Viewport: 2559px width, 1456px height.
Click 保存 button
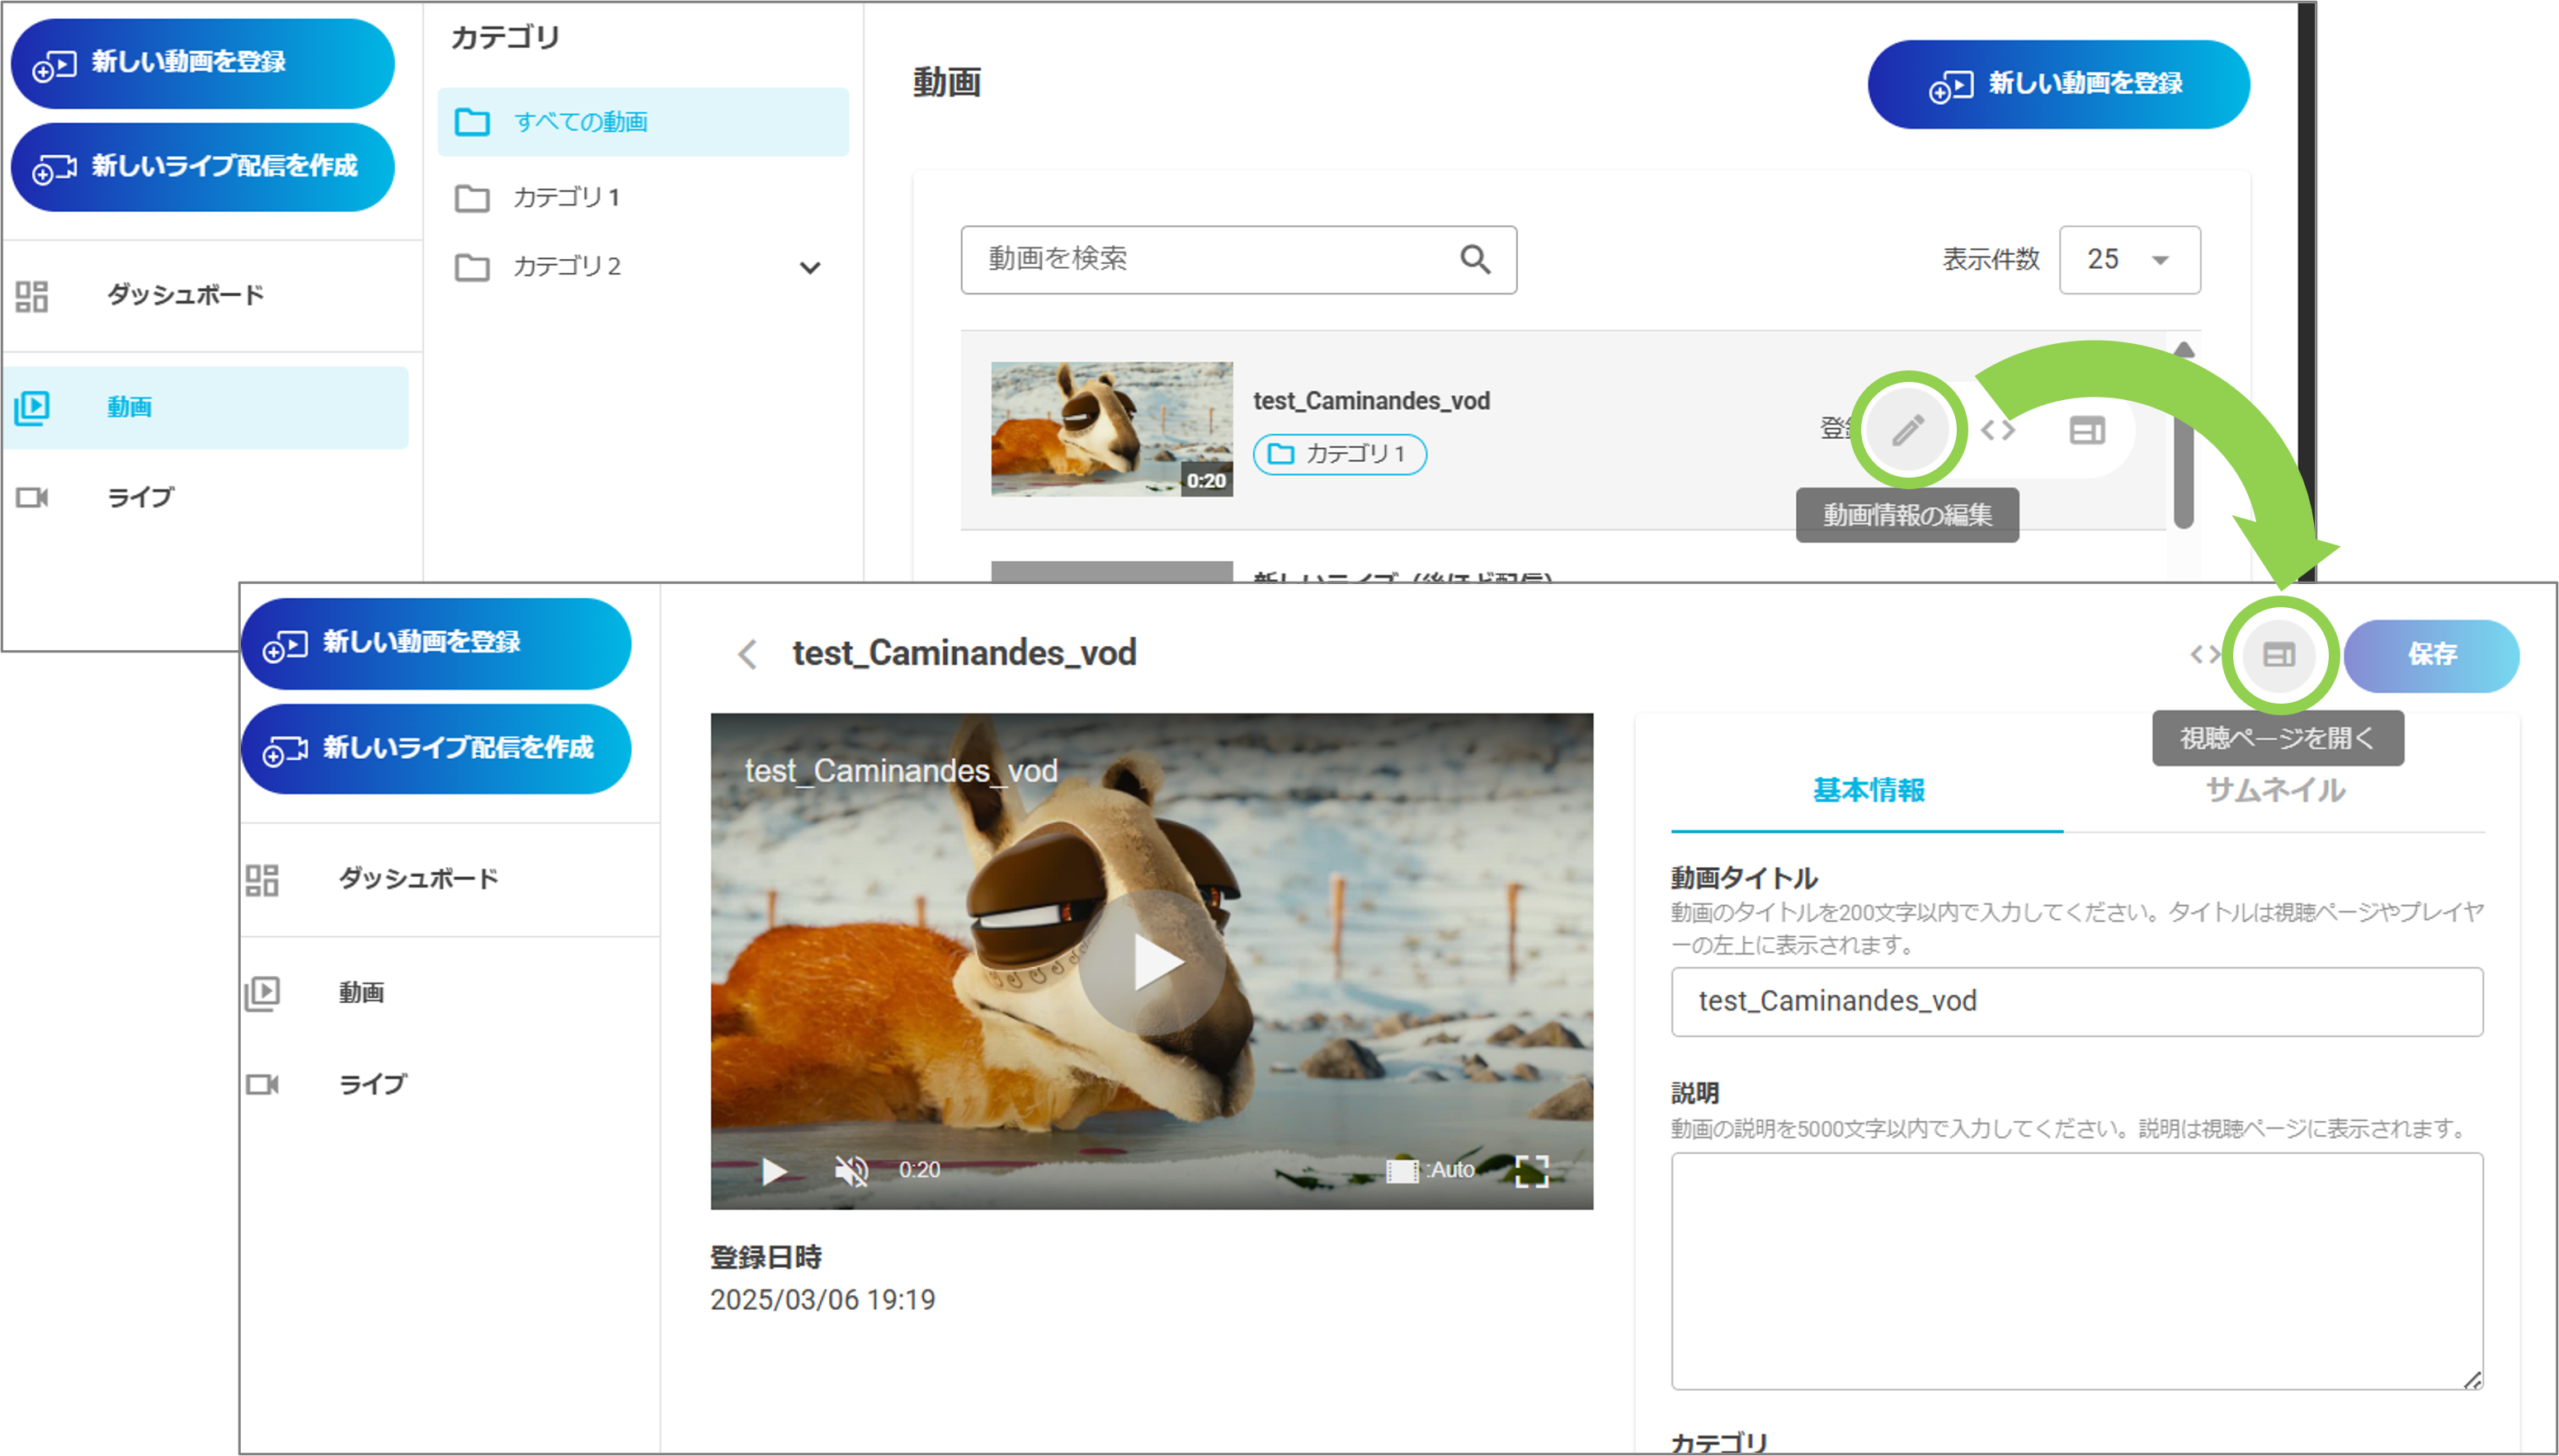pyautogui.click(x=2431, y=655)
